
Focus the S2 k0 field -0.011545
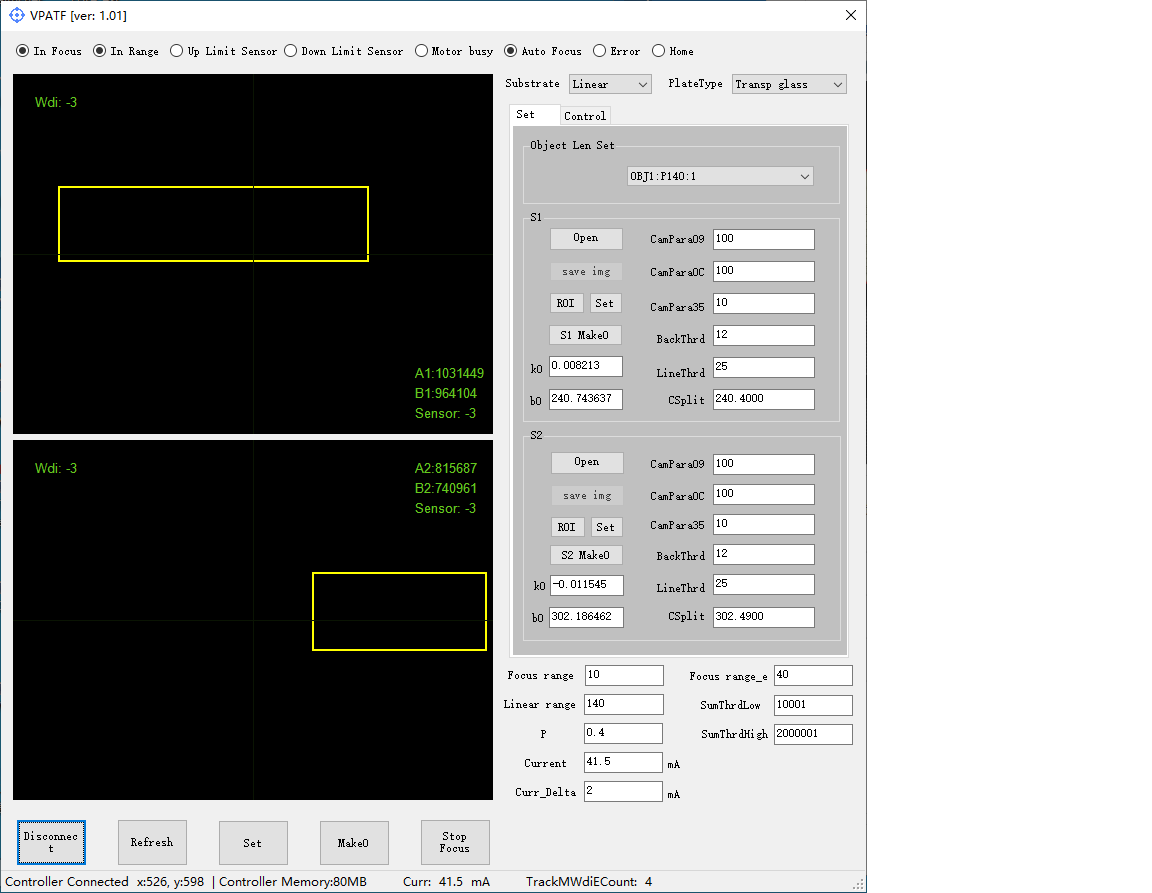click(x=586, y=585)
